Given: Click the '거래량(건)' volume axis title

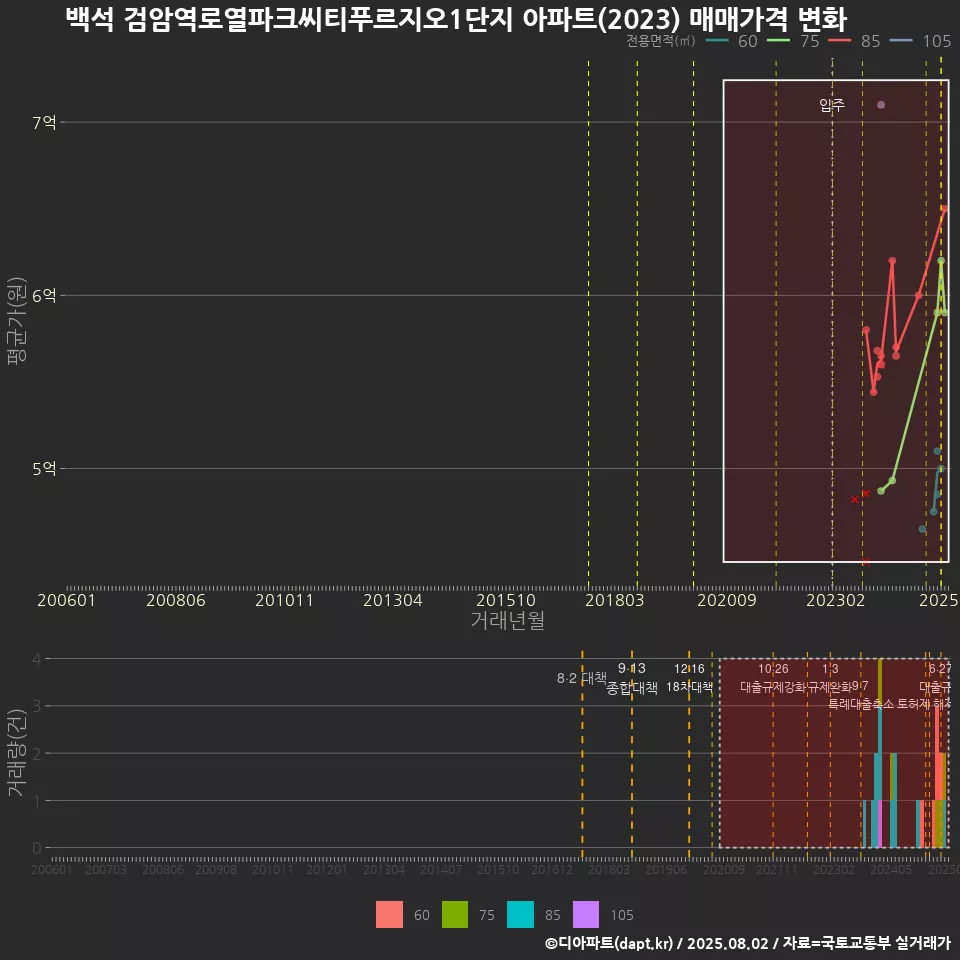Looking at the screenshot, I should 17,753.
